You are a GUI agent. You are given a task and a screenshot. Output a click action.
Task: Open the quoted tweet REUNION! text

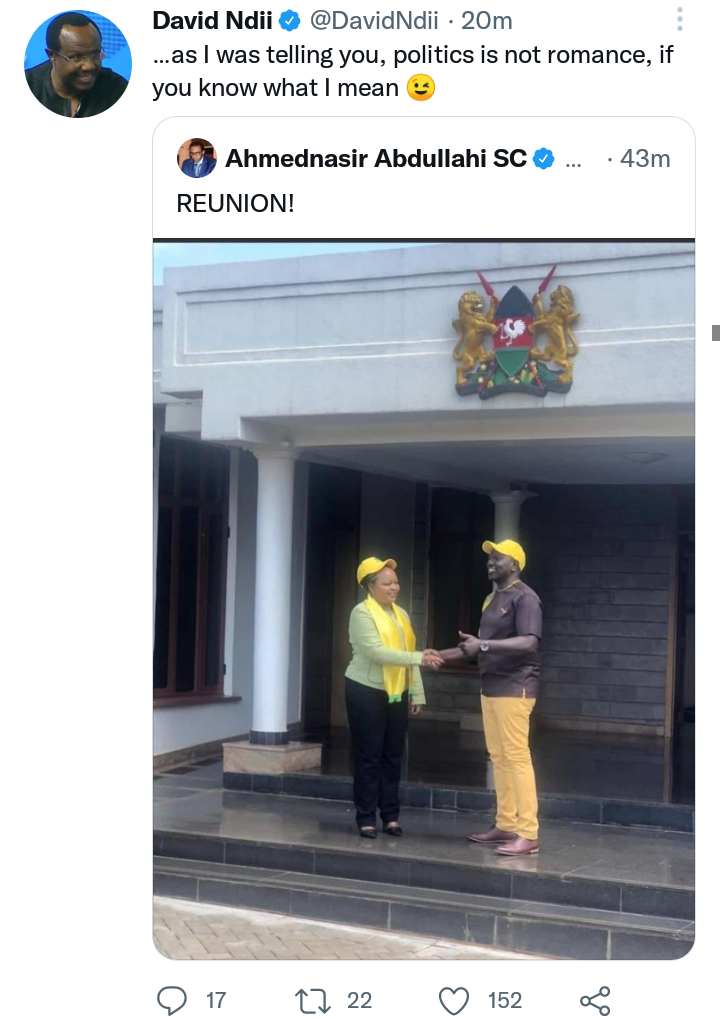(235, 203)
